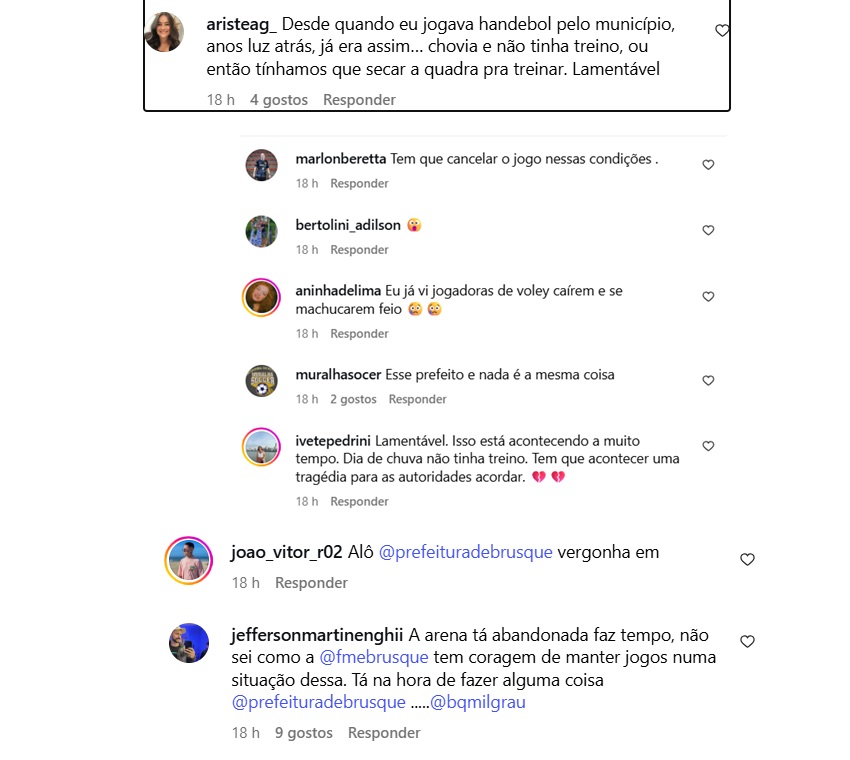Open joao_vitor_r02's story ring avatar
850x760 pixels.
(x=189, y=561)
